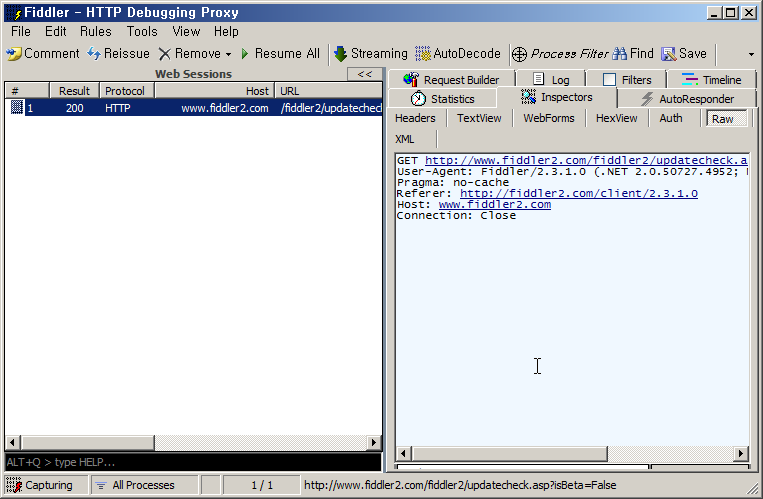Sort sessions by the Host column header
Screen dimensions: 763x499
tap(215, 91)
